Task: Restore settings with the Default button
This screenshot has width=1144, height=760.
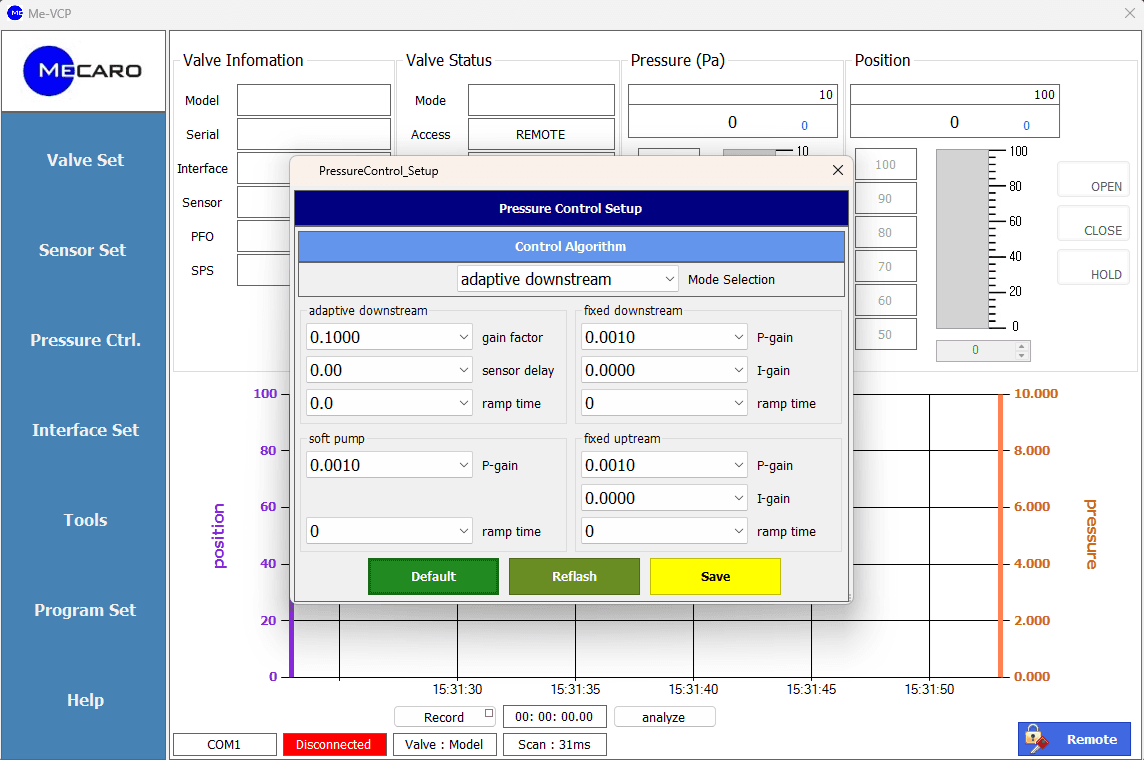Action: point(433,576)
